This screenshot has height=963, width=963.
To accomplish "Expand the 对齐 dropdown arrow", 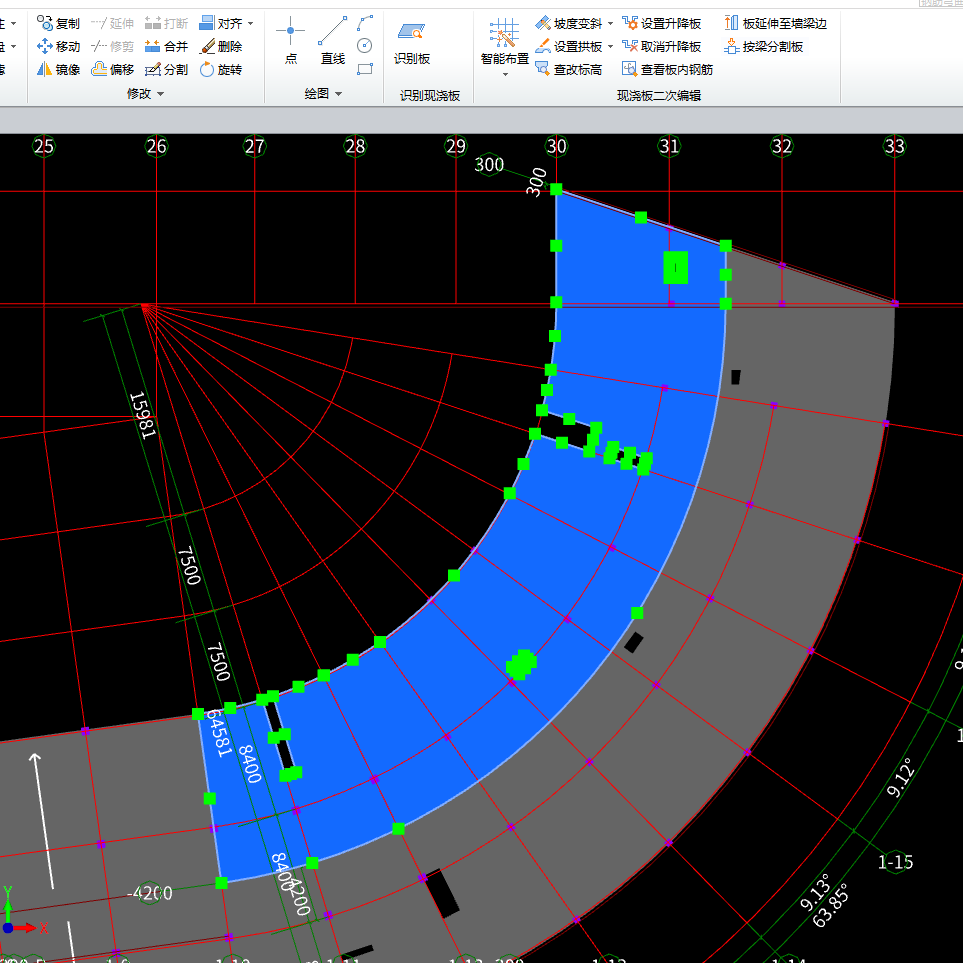I will click(x=251, y=24).
